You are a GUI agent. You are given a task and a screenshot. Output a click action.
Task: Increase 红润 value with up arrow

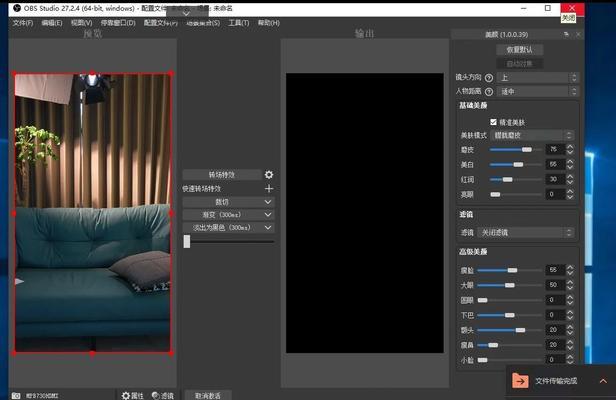570,176
